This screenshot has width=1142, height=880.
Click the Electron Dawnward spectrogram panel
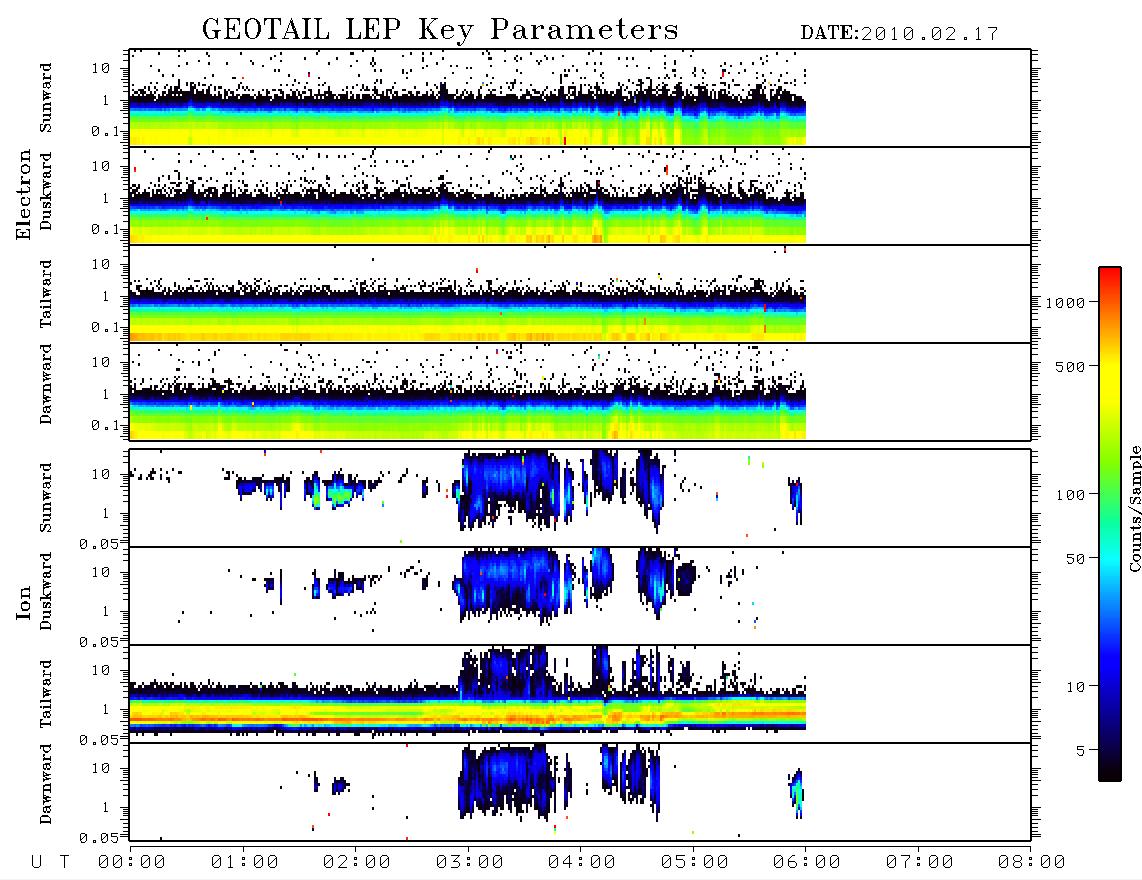580,391
